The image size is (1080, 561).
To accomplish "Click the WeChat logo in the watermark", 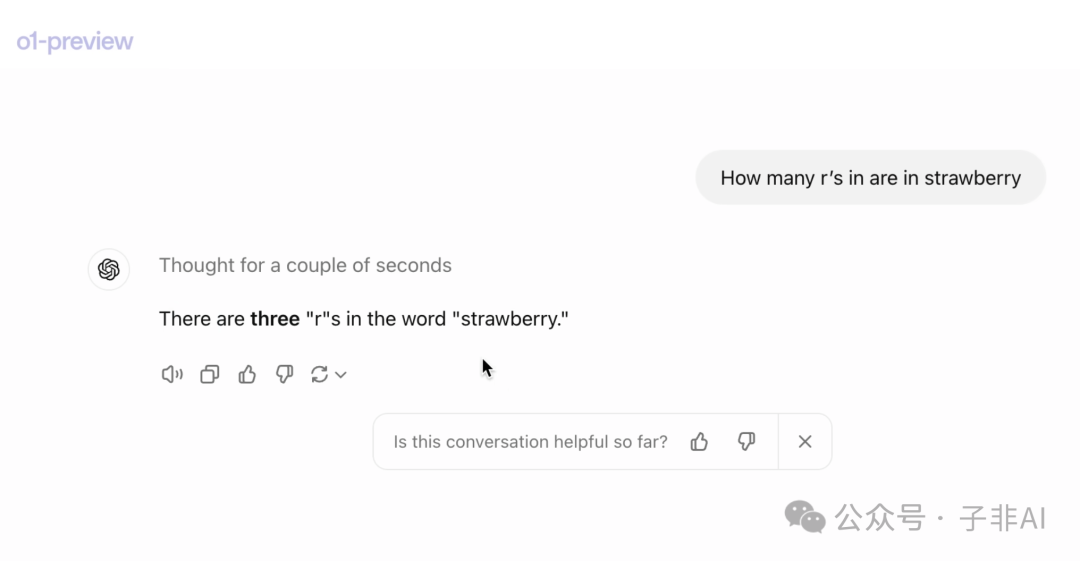I will 804,517.
